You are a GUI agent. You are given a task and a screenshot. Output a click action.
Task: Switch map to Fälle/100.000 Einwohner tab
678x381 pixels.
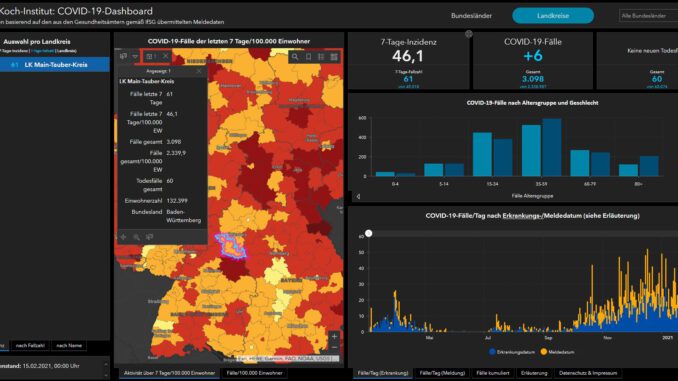[254, 373]
